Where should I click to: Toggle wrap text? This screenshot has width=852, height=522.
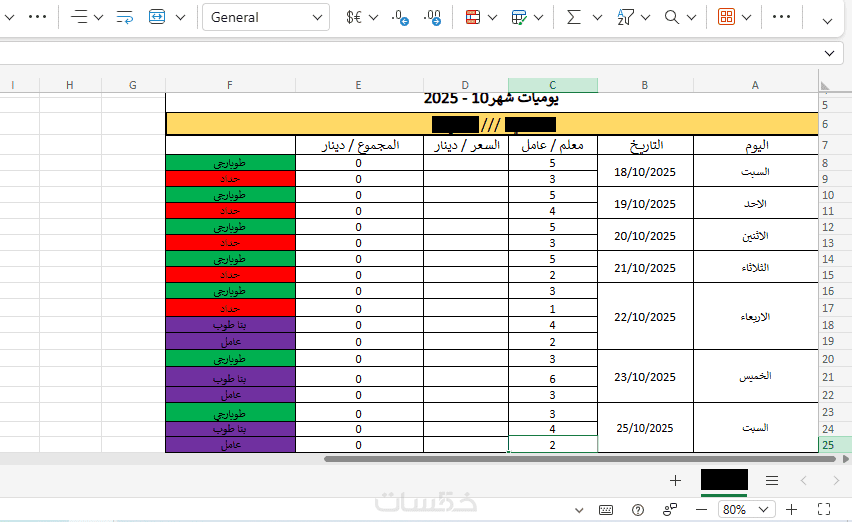click(124, 17)
